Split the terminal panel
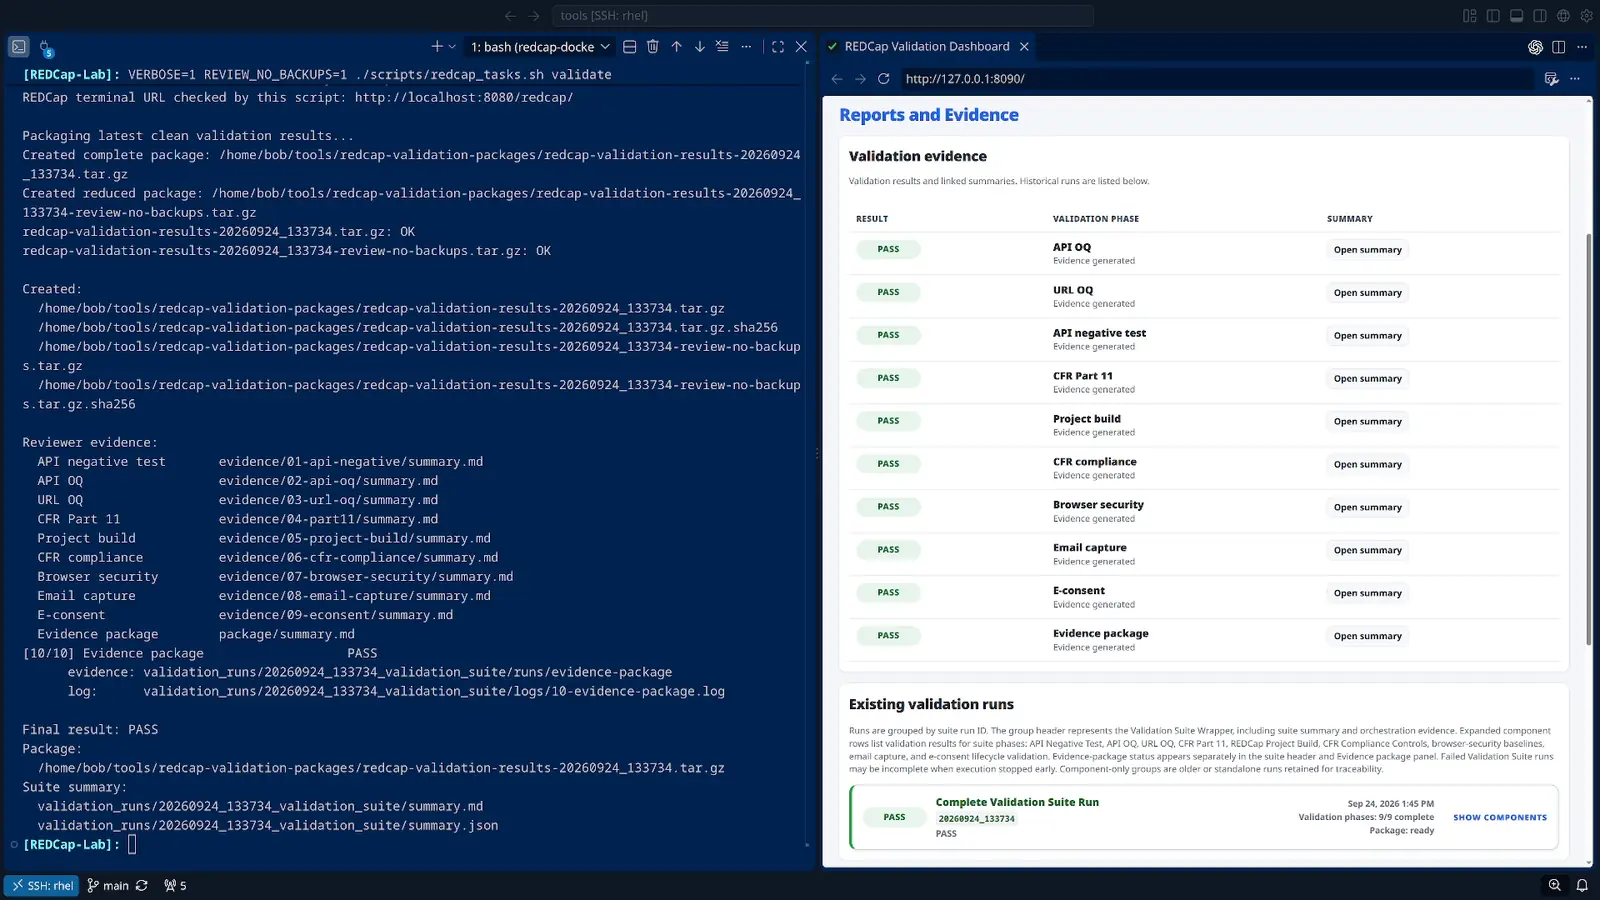 (629, 47)
